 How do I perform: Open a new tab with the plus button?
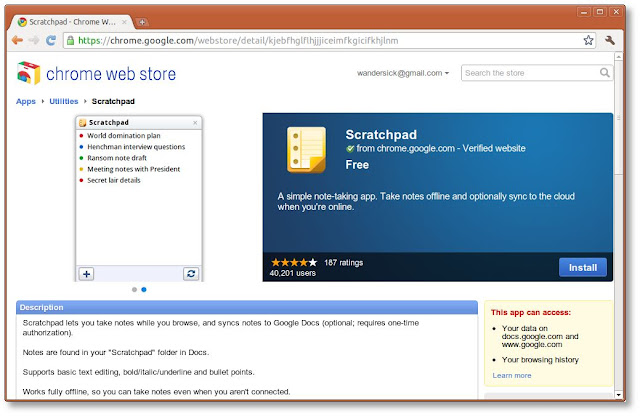142,22
